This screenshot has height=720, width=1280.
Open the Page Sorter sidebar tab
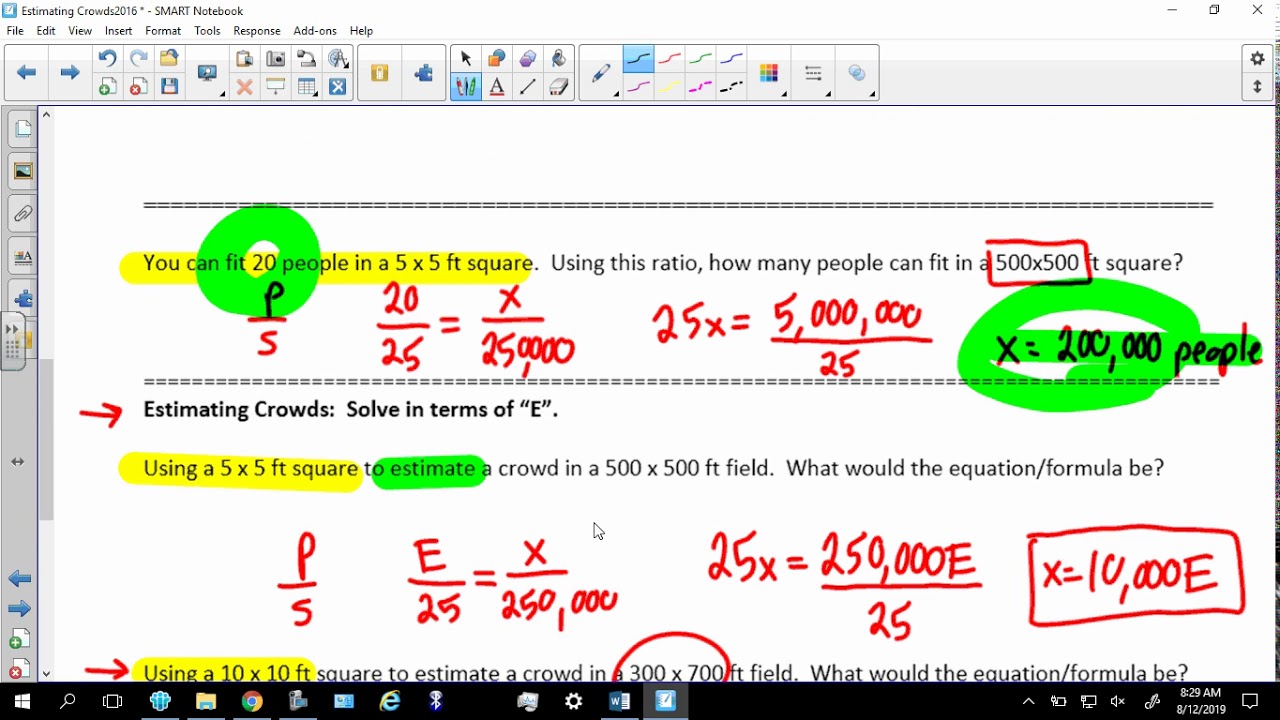tap(23, 129)
